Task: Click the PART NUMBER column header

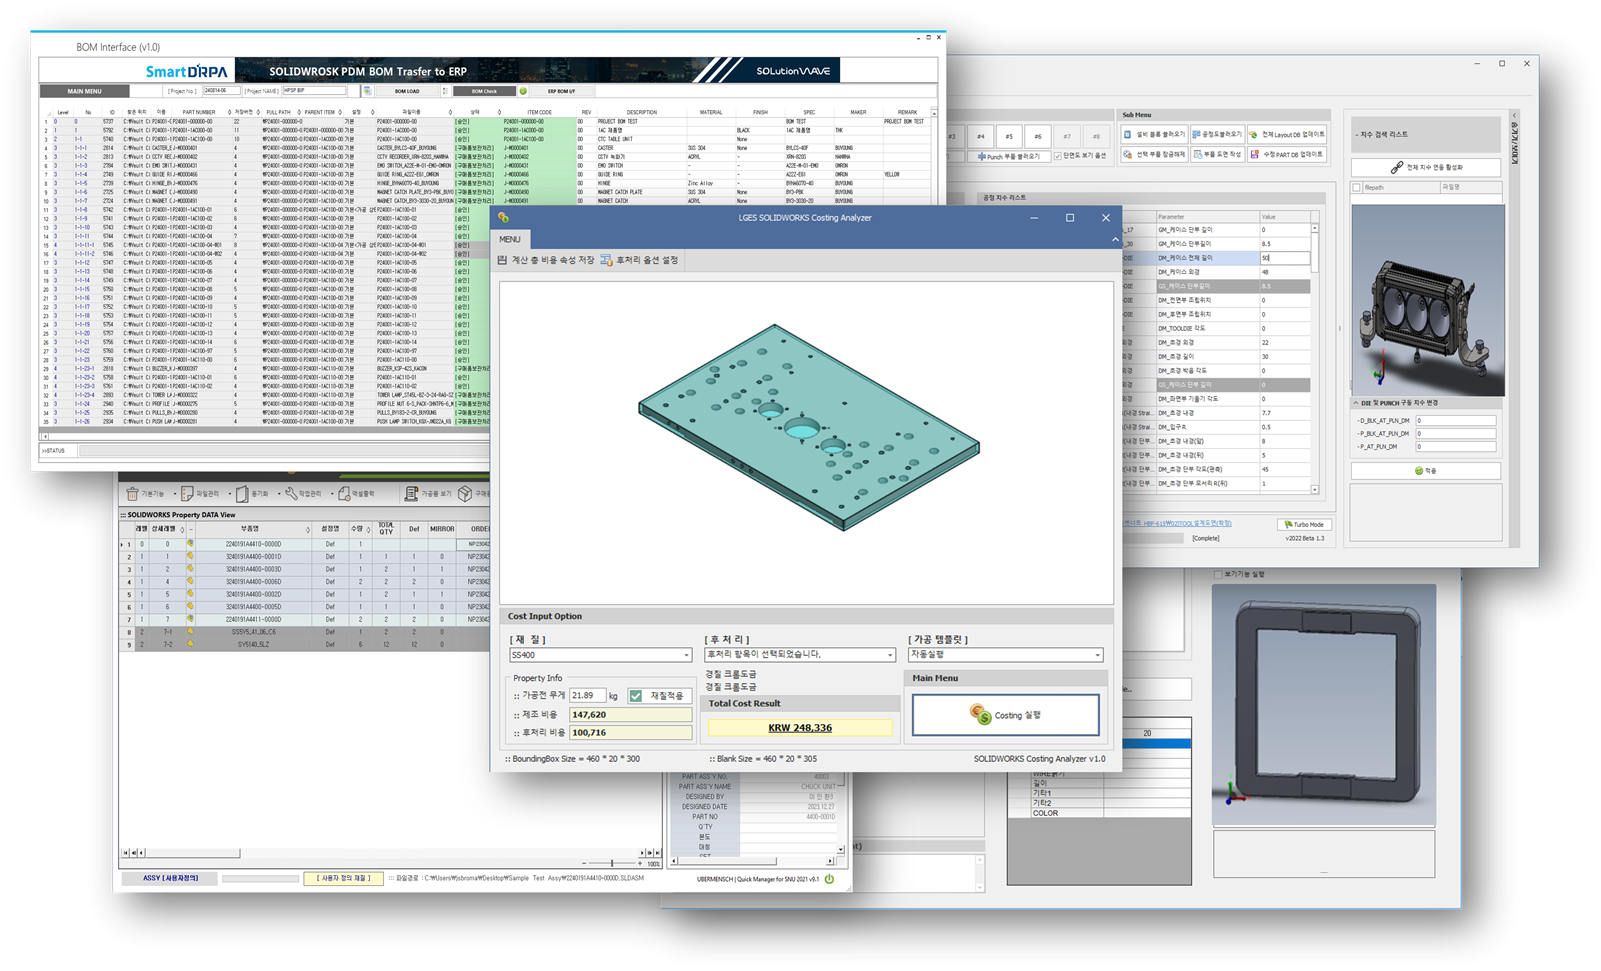Action: coord(199,112)
